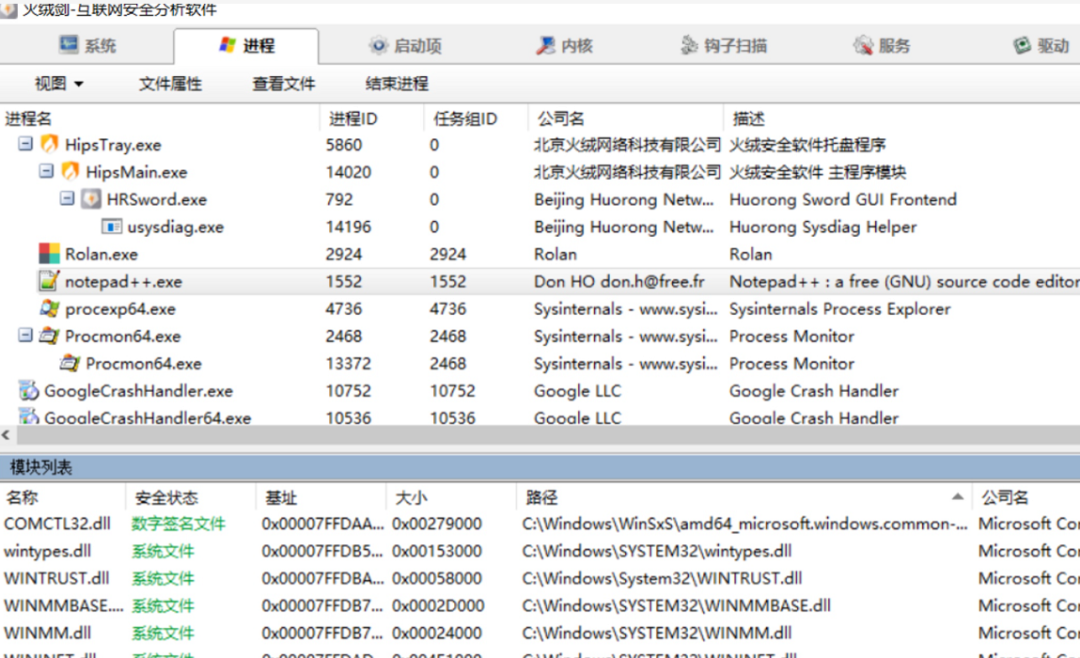
Task: Click the 查看文件 button
Action: pos(284,83)
